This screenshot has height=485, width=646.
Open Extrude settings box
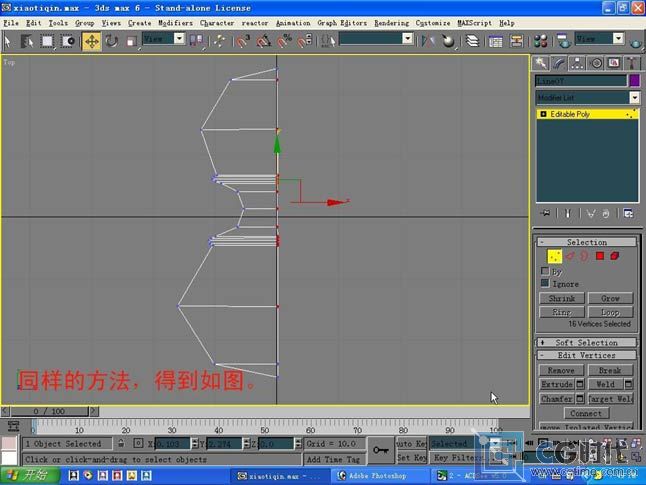click(580, 384)
